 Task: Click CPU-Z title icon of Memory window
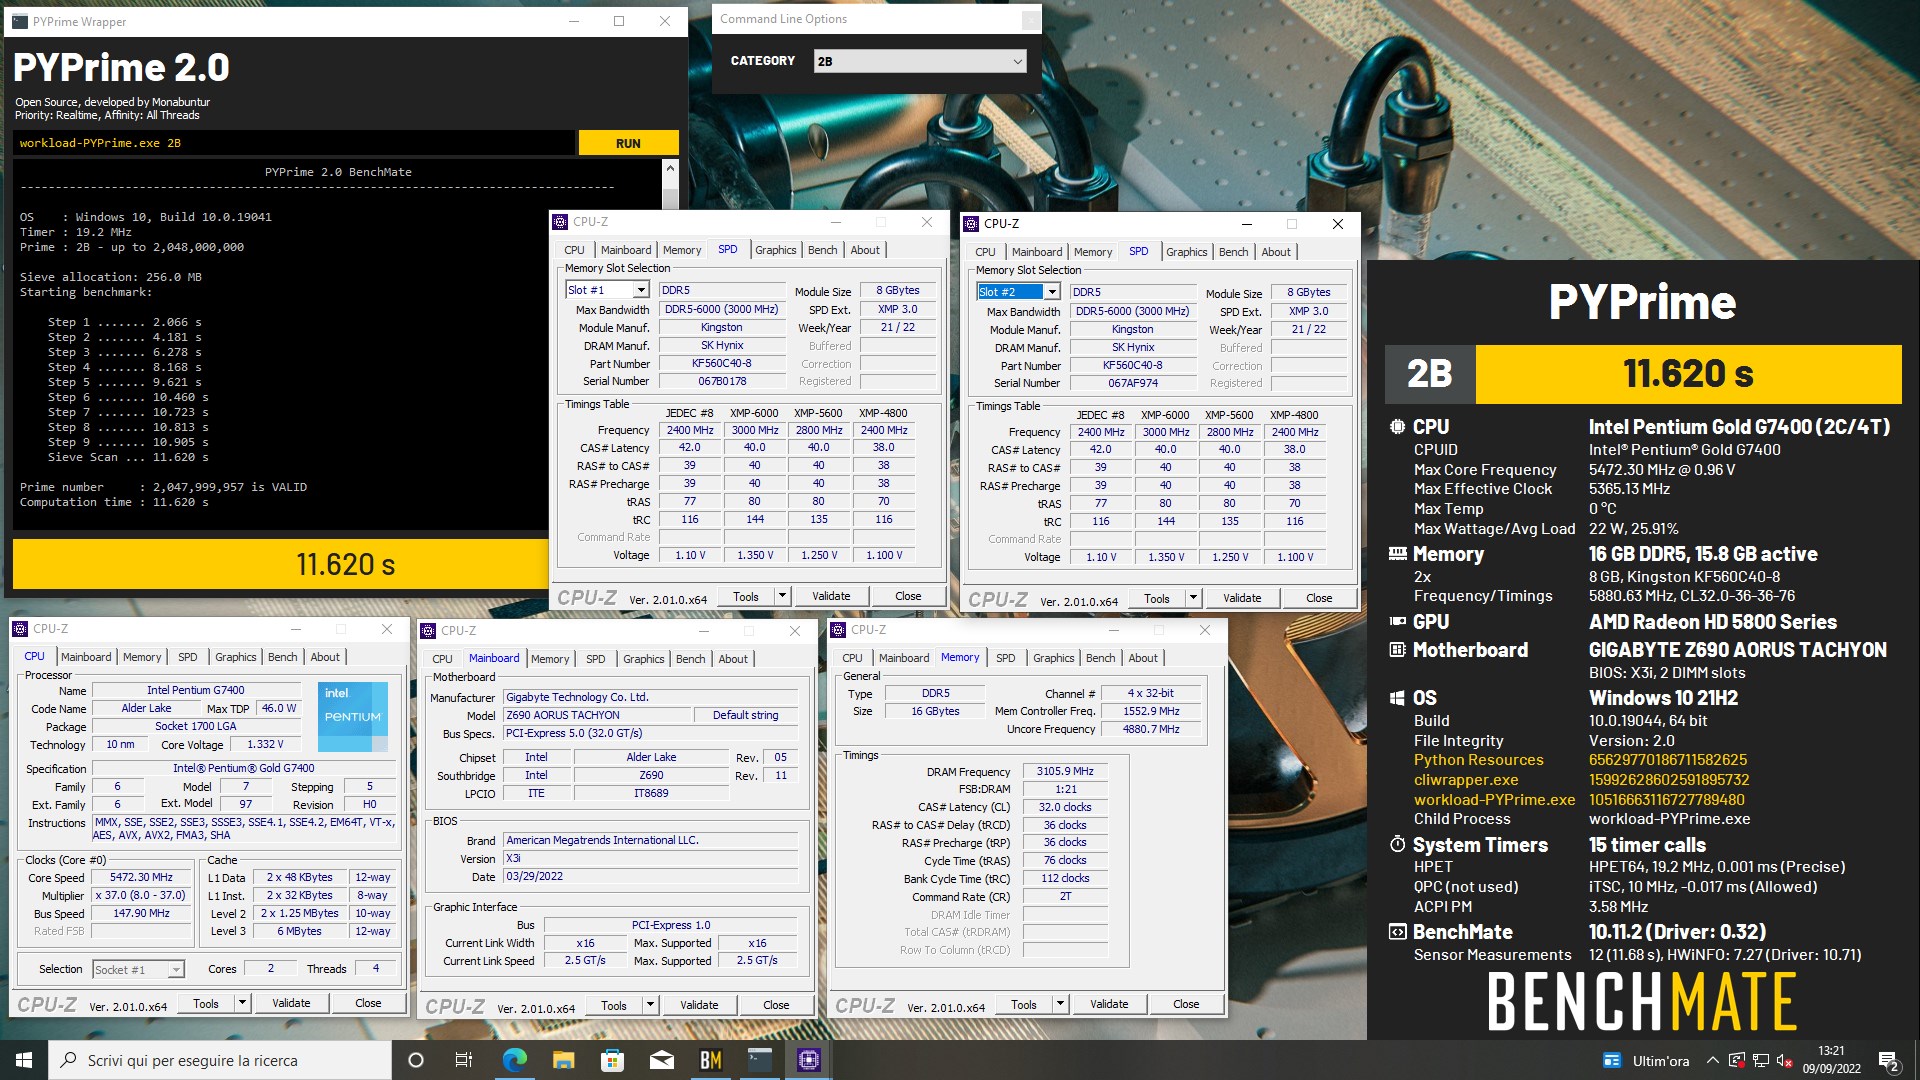pyautogui.click(x=838, y=630)
